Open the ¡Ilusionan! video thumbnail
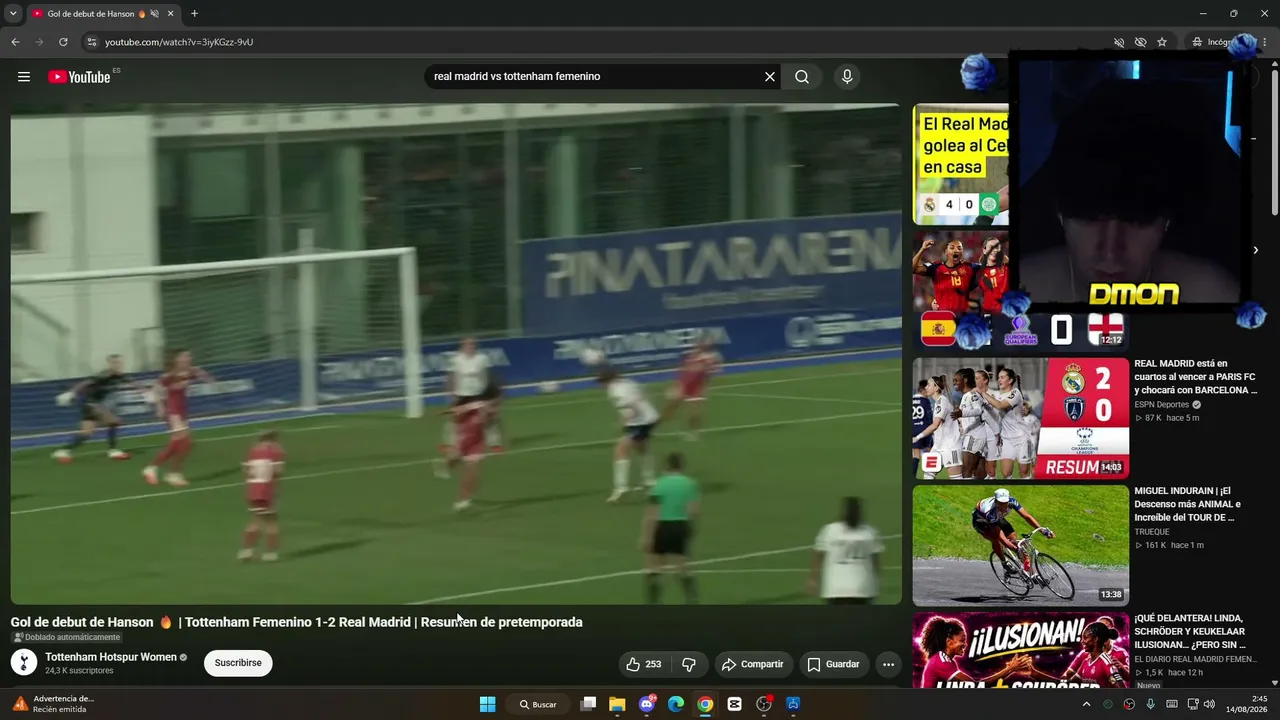Viewport: 1280px width, 720px height. coord(1020,650)
